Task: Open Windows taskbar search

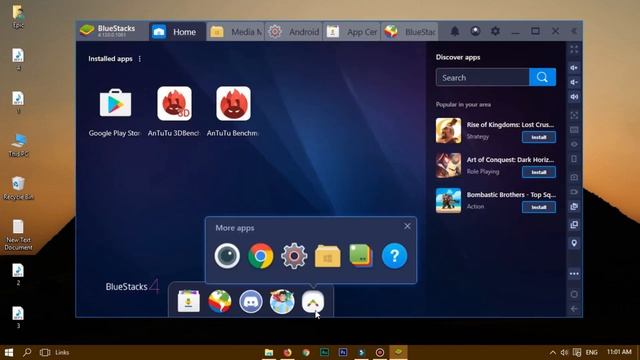Action: click(27, 352)
